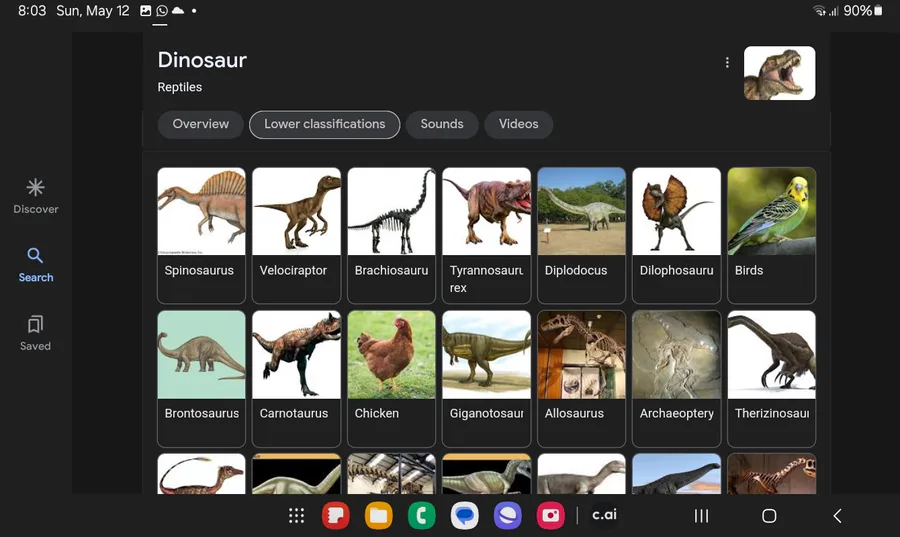Open the Velociraptor card
Viewport: 900px width, 537px height.
tap(296, 235)
